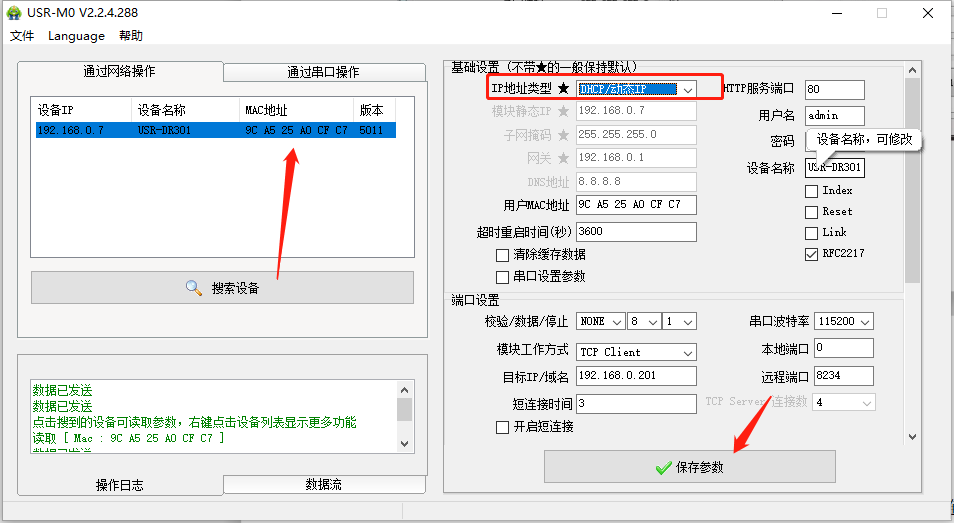Click the 用户MAC地址 input field
The height and width of the screenshot is (523, 954).
(636, 205)
